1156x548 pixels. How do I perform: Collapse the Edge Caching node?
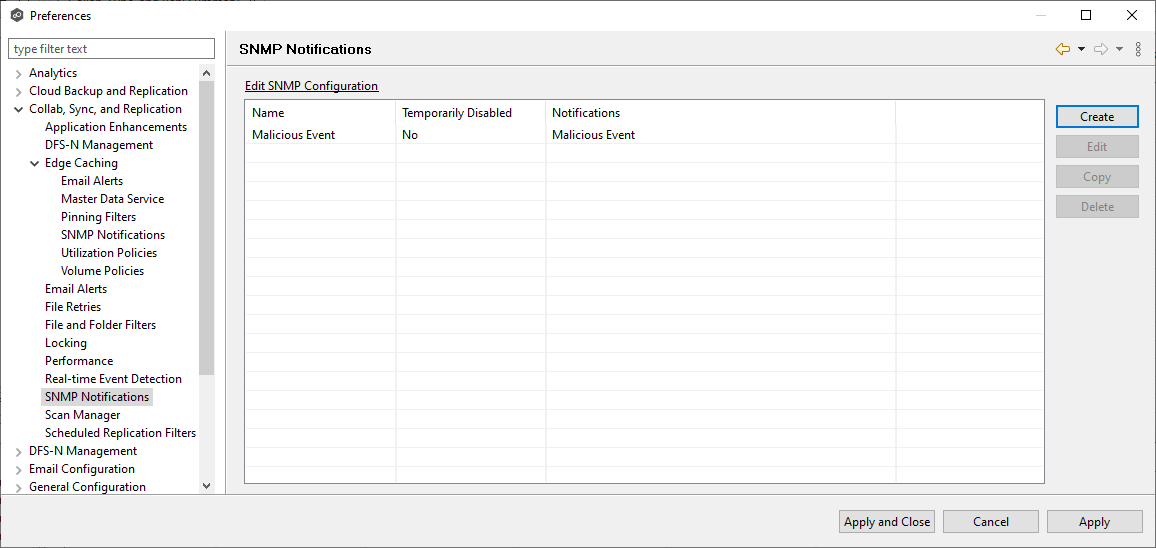click(35, 164)
